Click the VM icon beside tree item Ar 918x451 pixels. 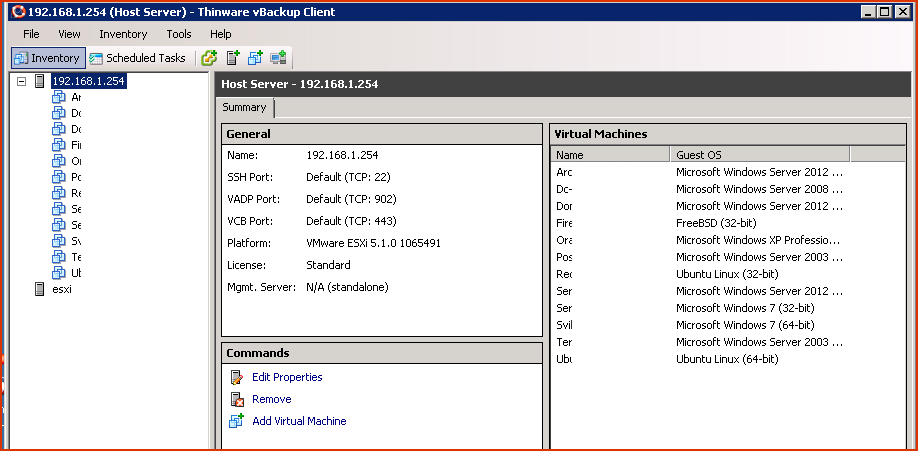tap(59, 97)
